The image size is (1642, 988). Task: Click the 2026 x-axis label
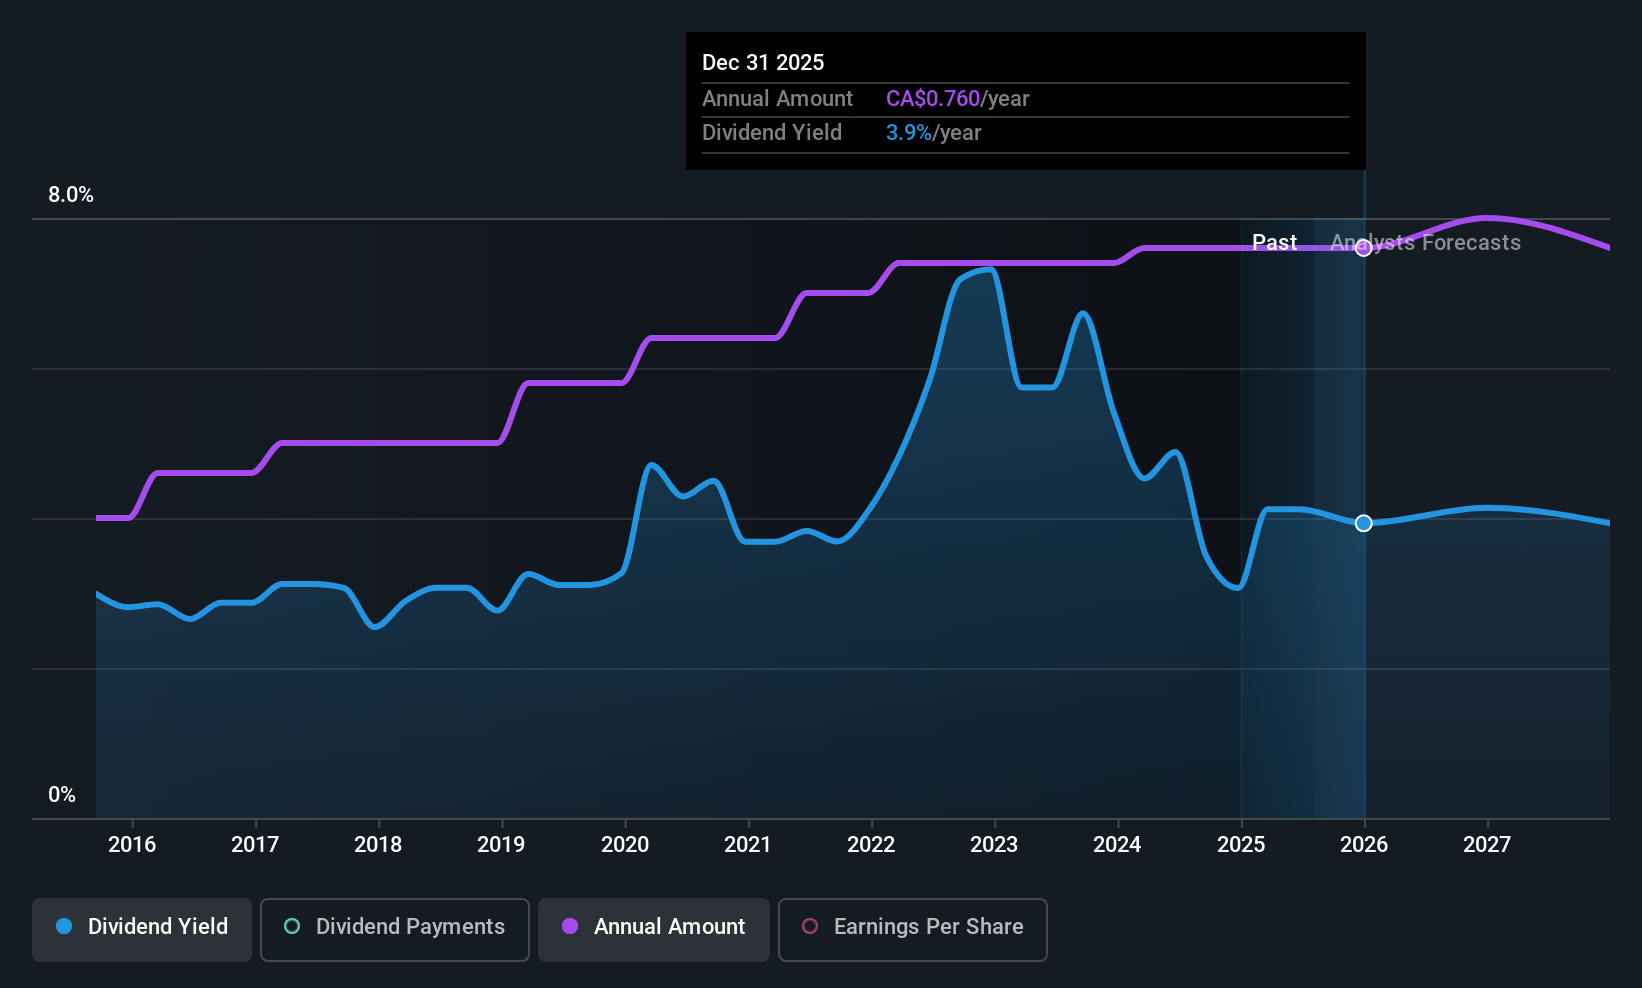[1364, 844]
